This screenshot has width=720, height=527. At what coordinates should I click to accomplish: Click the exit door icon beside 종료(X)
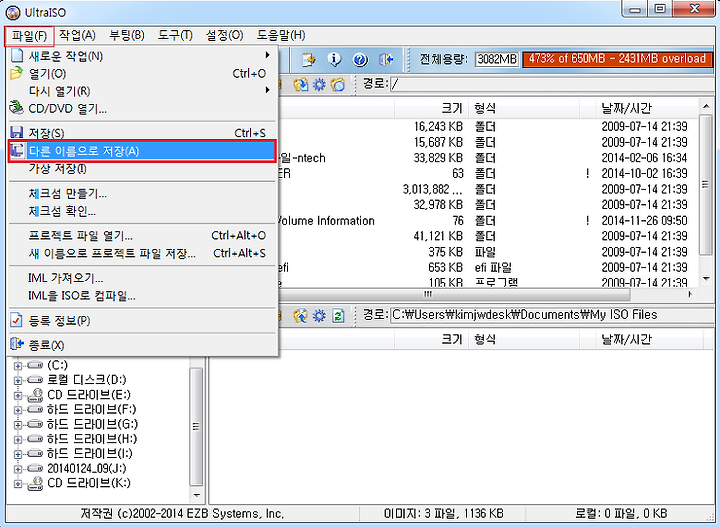click(x=17, y=344)
